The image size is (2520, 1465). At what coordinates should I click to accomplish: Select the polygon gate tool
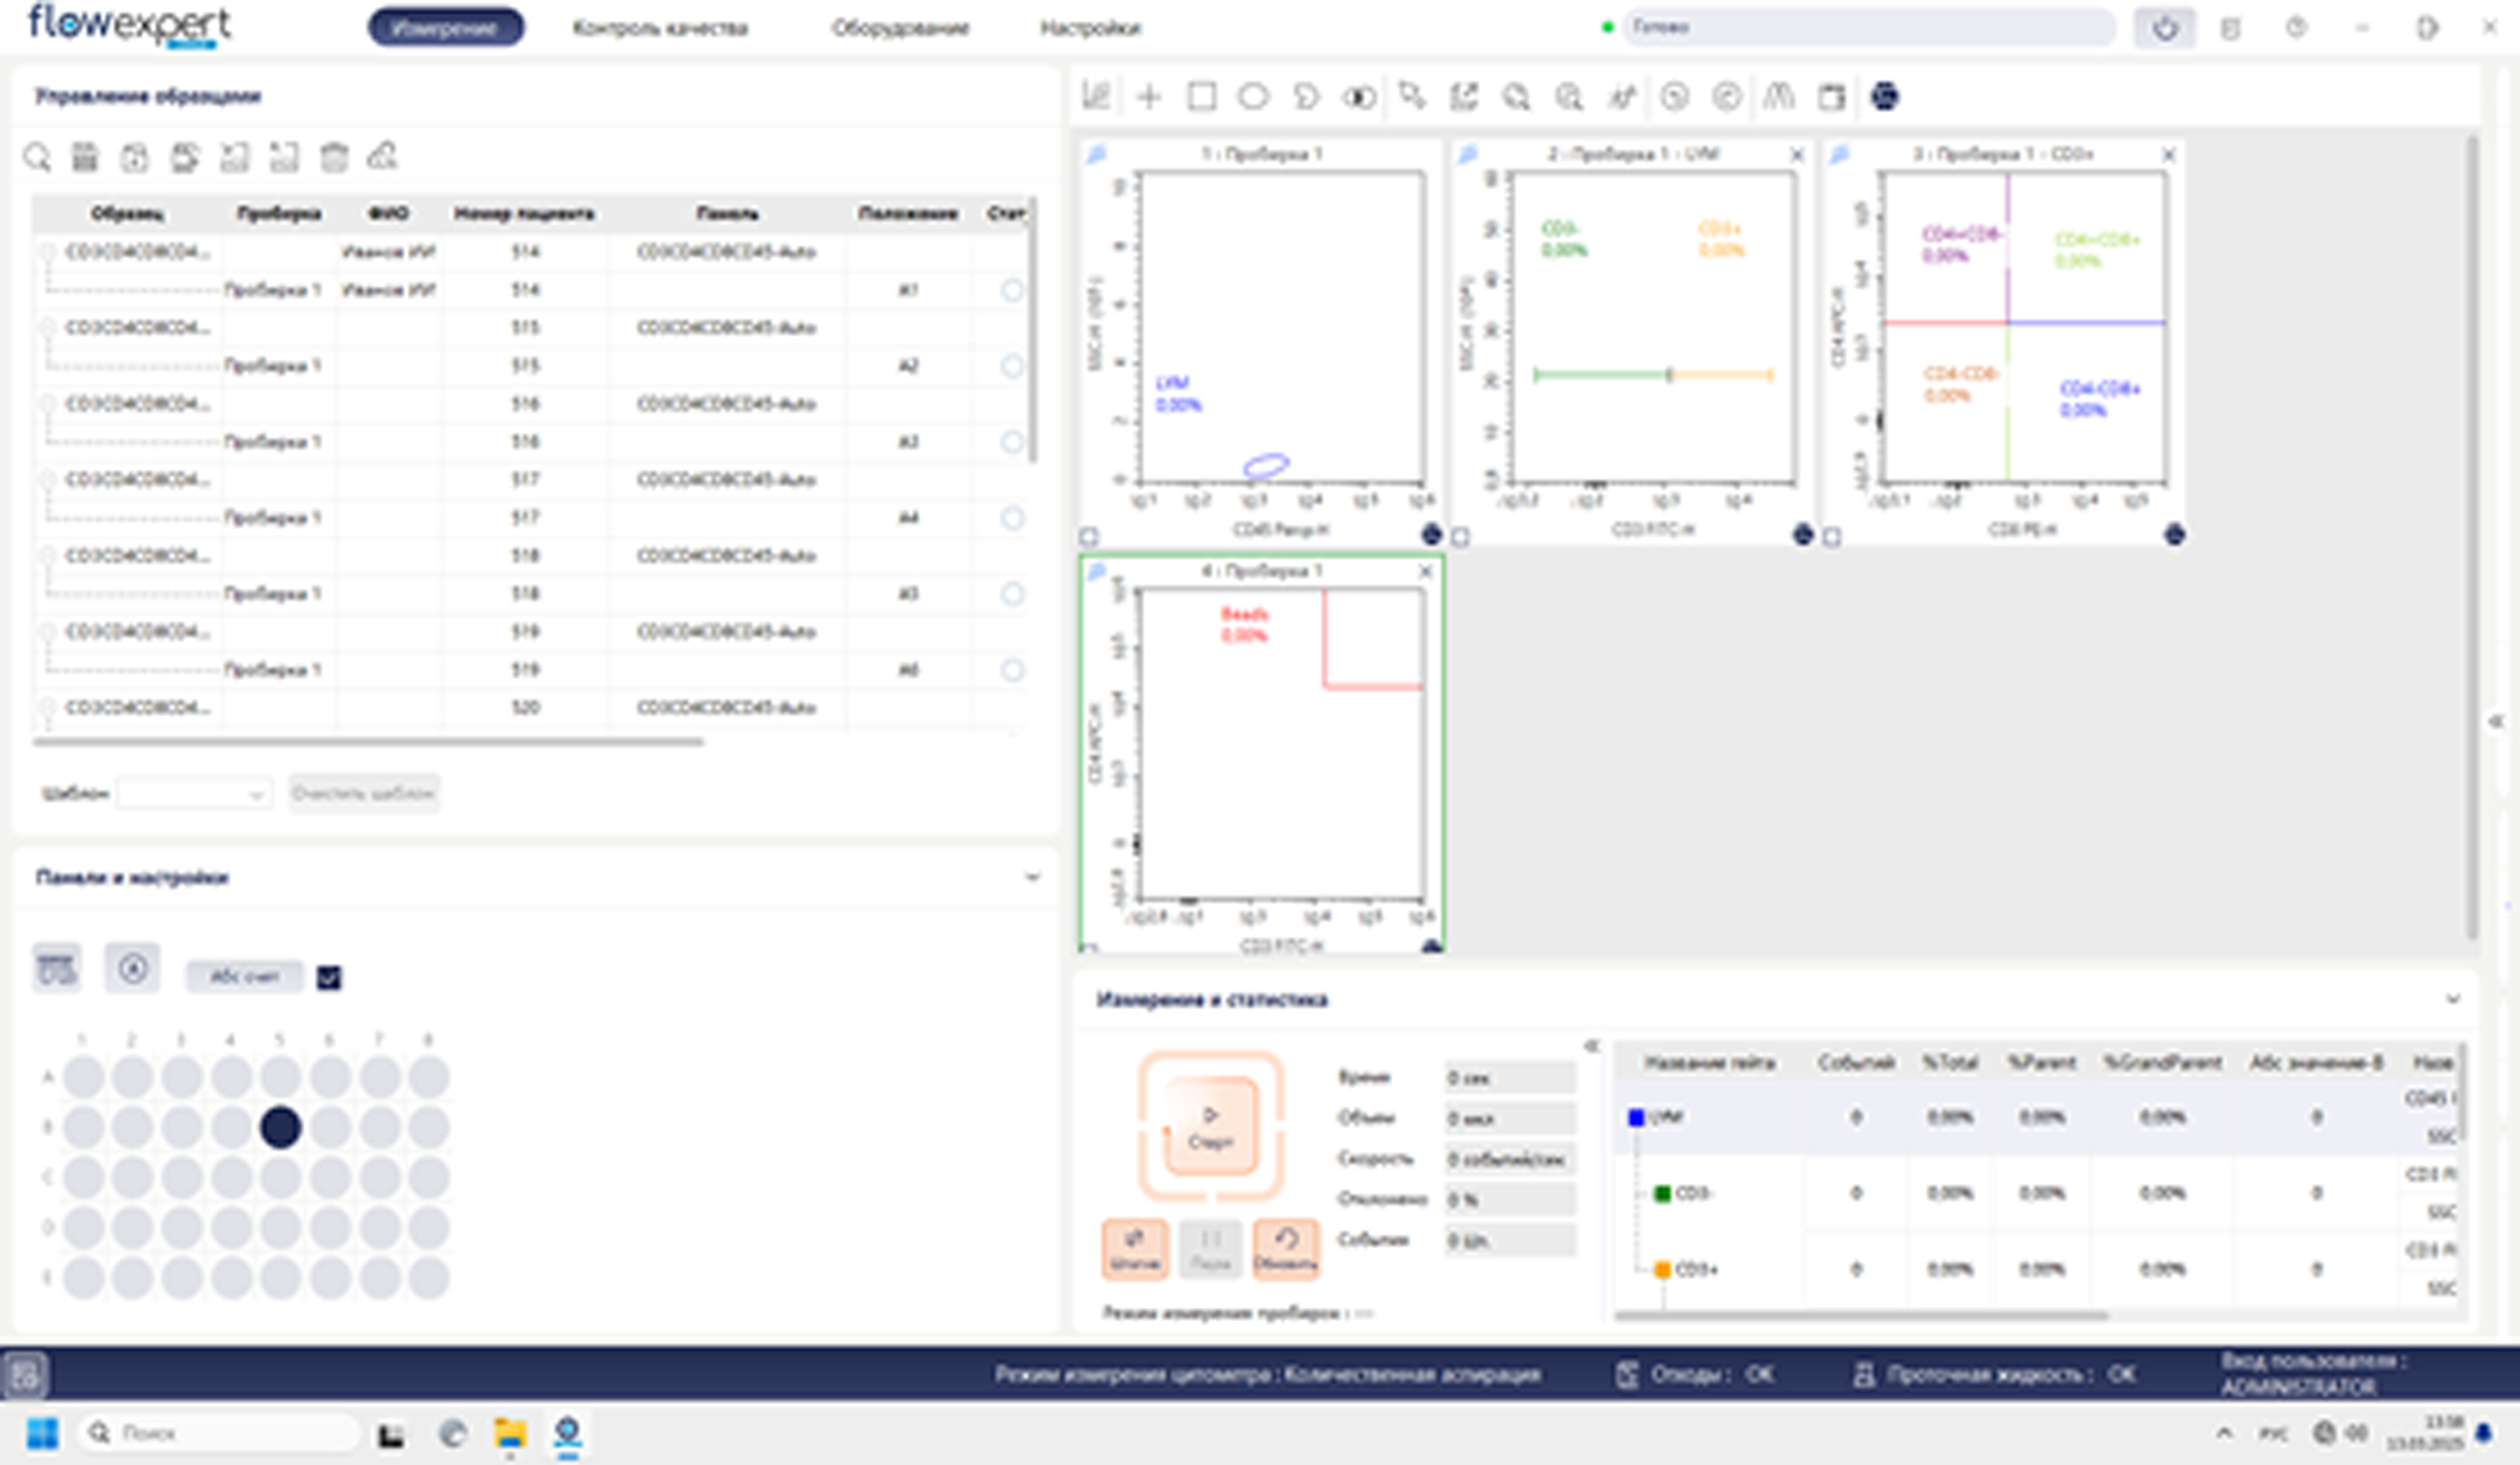[1305, 97]
